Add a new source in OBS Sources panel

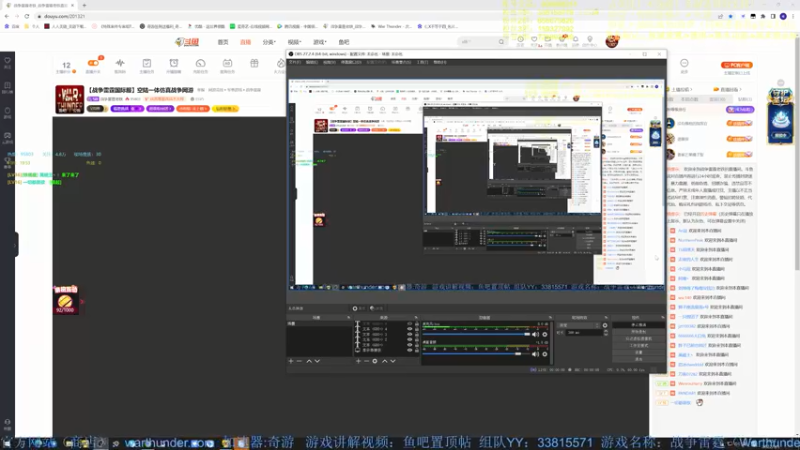pos(358,361)
